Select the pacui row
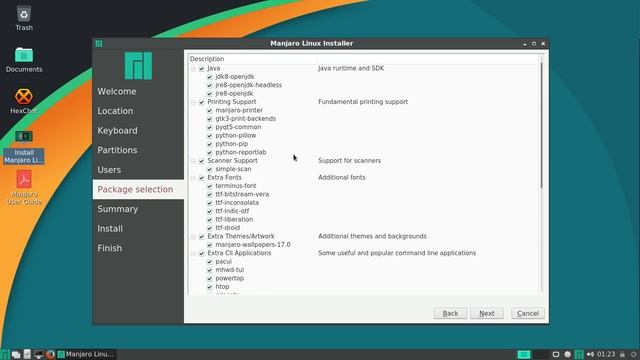640x360 pixels. 223,262
